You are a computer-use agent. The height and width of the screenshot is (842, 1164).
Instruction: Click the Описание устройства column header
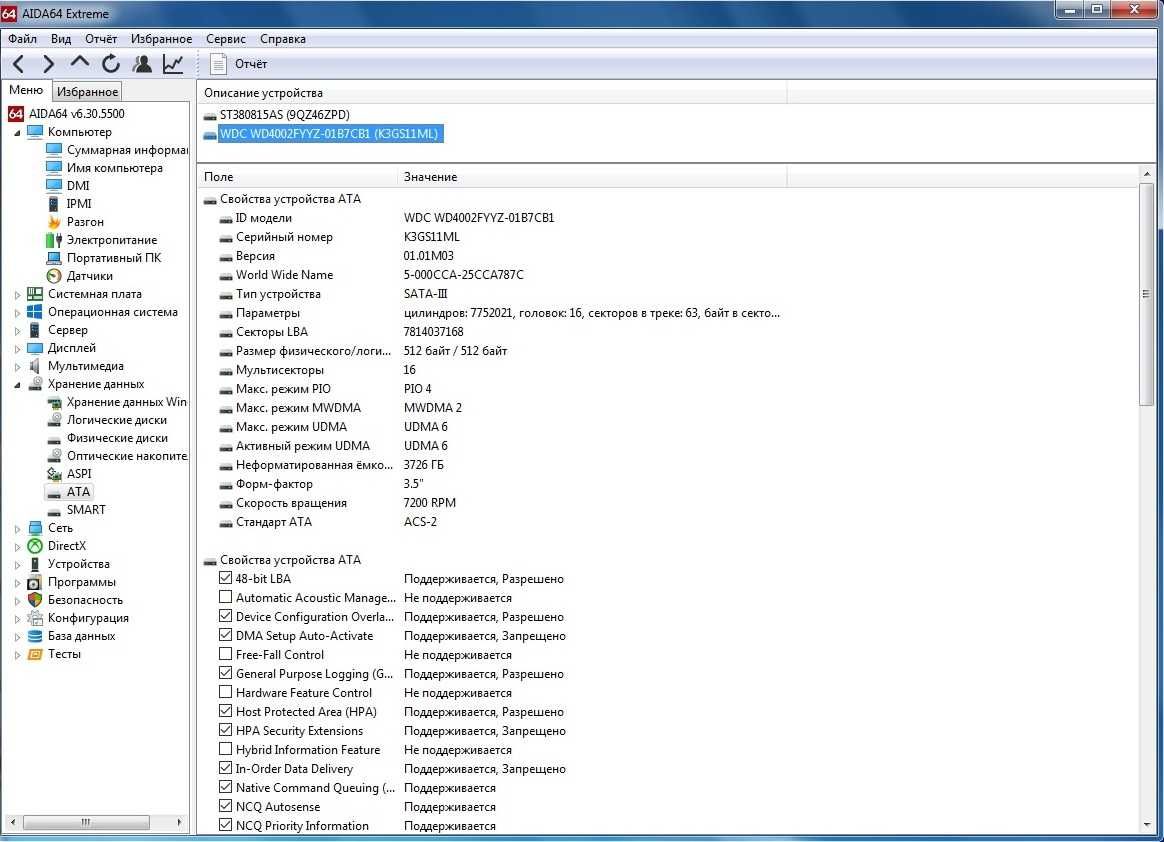tap(491, 93)
